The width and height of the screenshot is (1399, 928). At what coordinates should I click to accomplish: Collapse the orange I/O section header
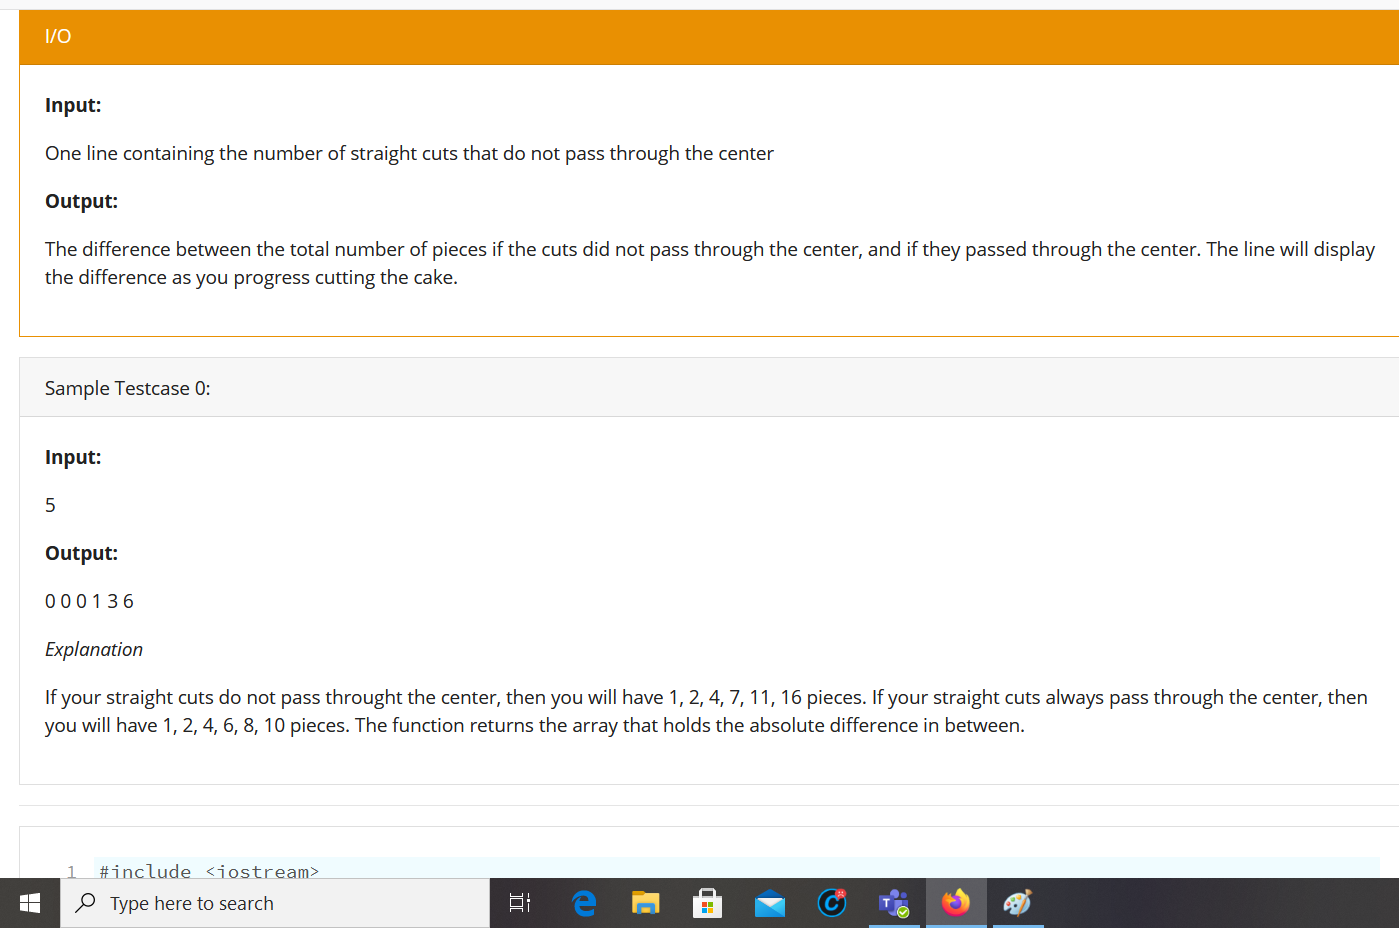(55, 36)
